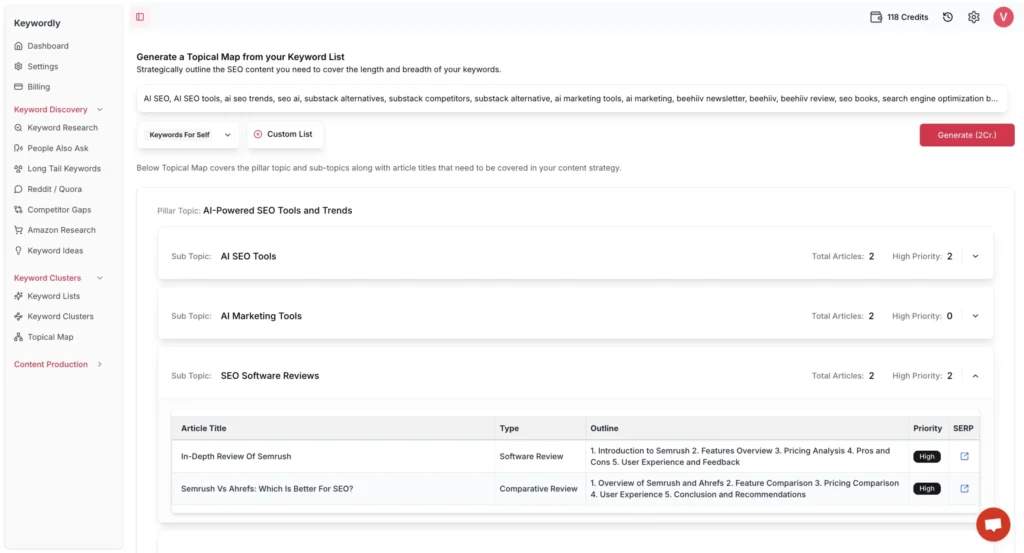Expand the Content Production section
This screenshot has height=553, width=1024.
[99, 365]
